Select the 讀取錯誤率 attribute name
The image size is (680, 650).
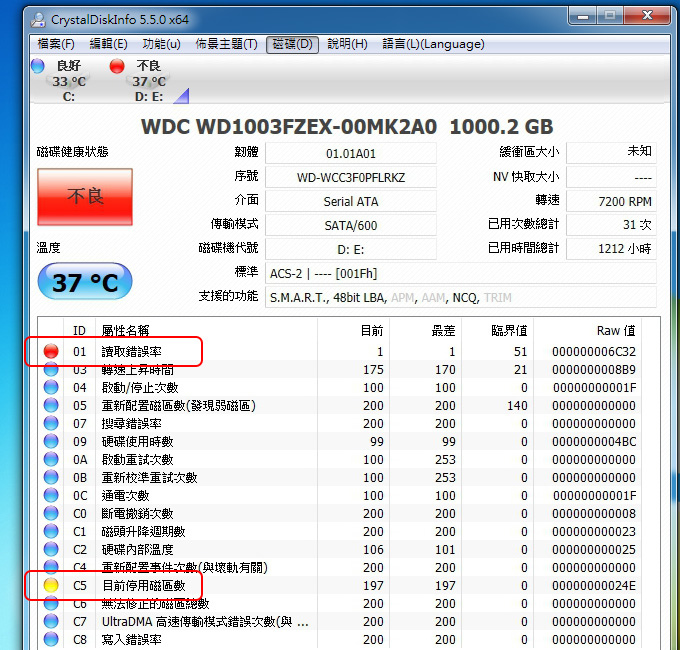pos(131,351)
